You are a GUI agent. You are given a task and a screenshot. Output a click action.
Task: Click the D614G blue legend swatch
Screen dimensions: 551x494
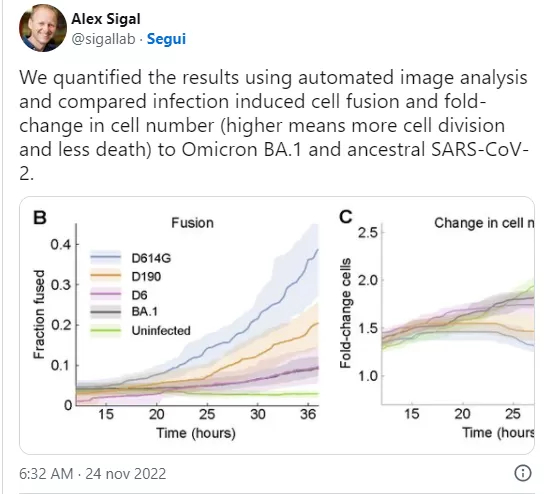click(x=105, y=258)
